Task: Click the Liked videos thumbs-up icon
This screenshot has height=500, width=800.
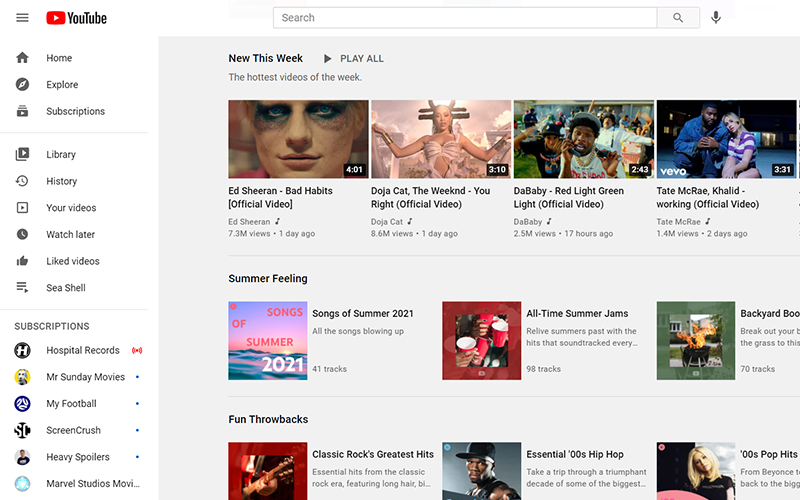Action: point(22,261)
